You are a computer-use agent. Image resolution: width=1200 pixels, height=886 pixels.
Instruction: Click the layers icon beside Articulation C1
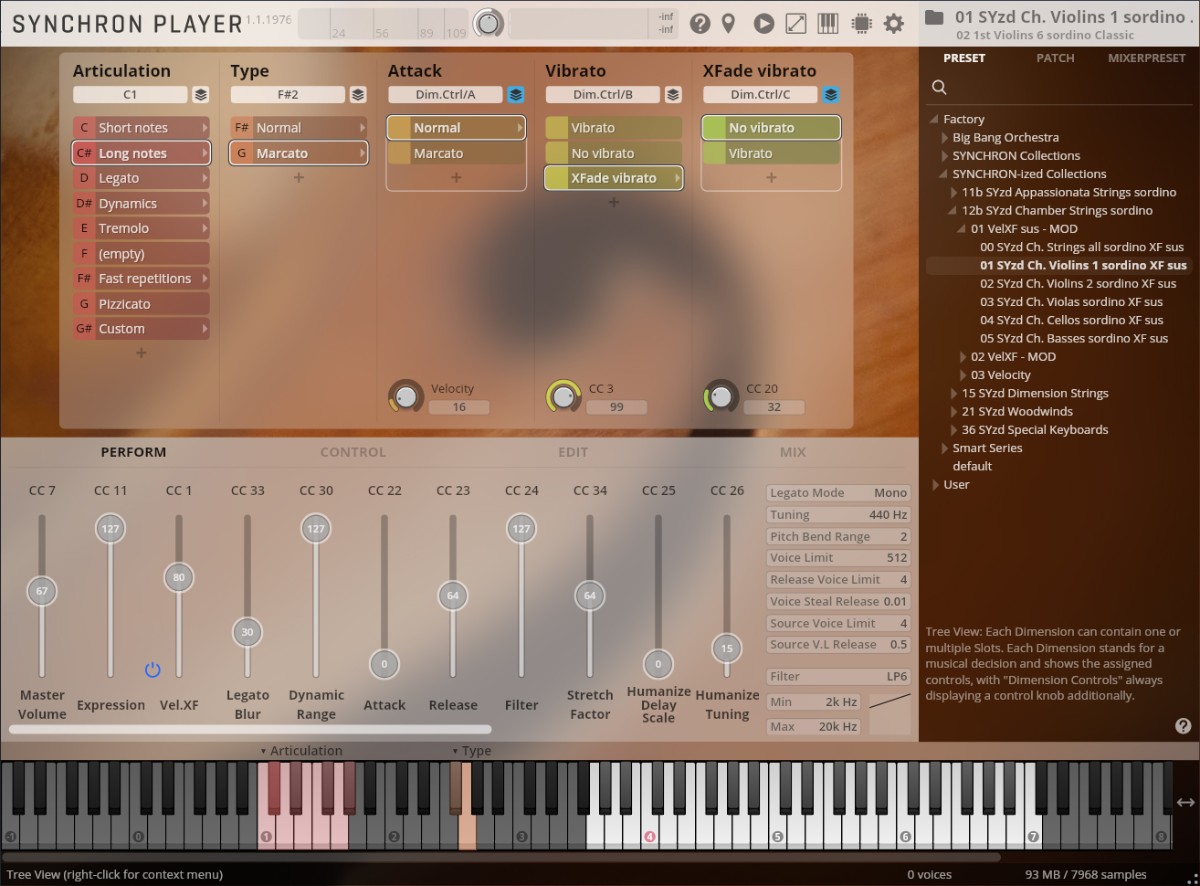pyautogui.click(x=201, y=95)
